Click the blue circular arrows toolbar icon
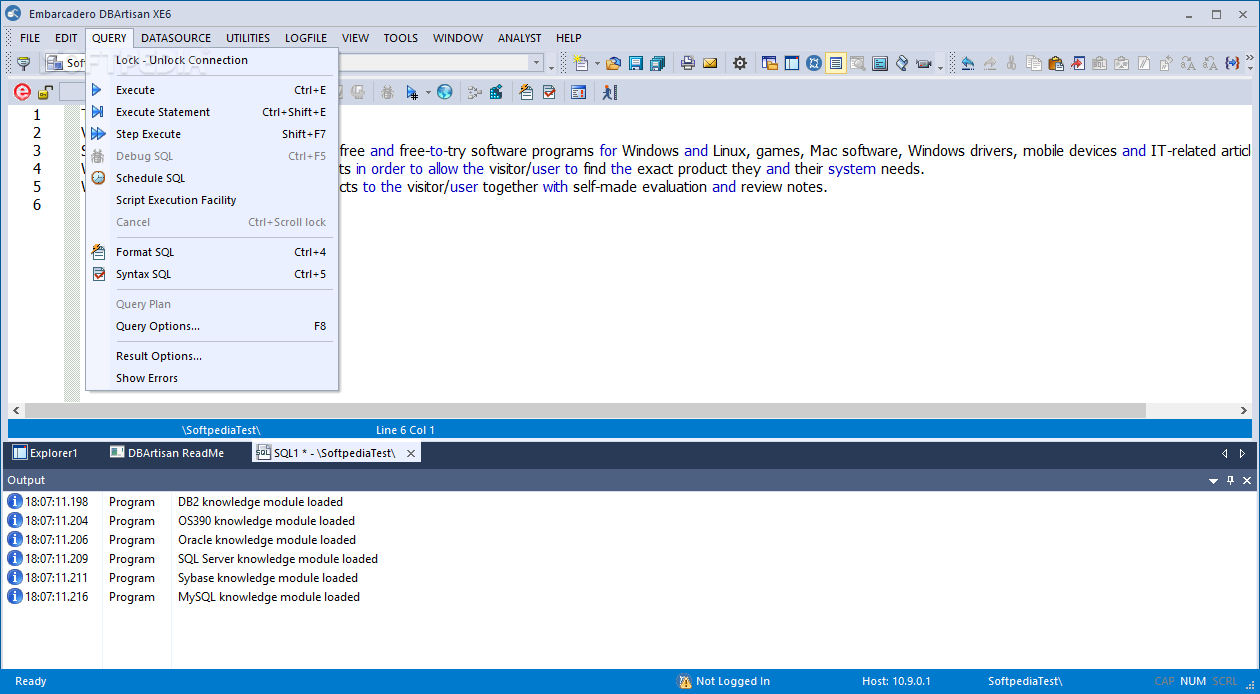 (x=814, y=63)
